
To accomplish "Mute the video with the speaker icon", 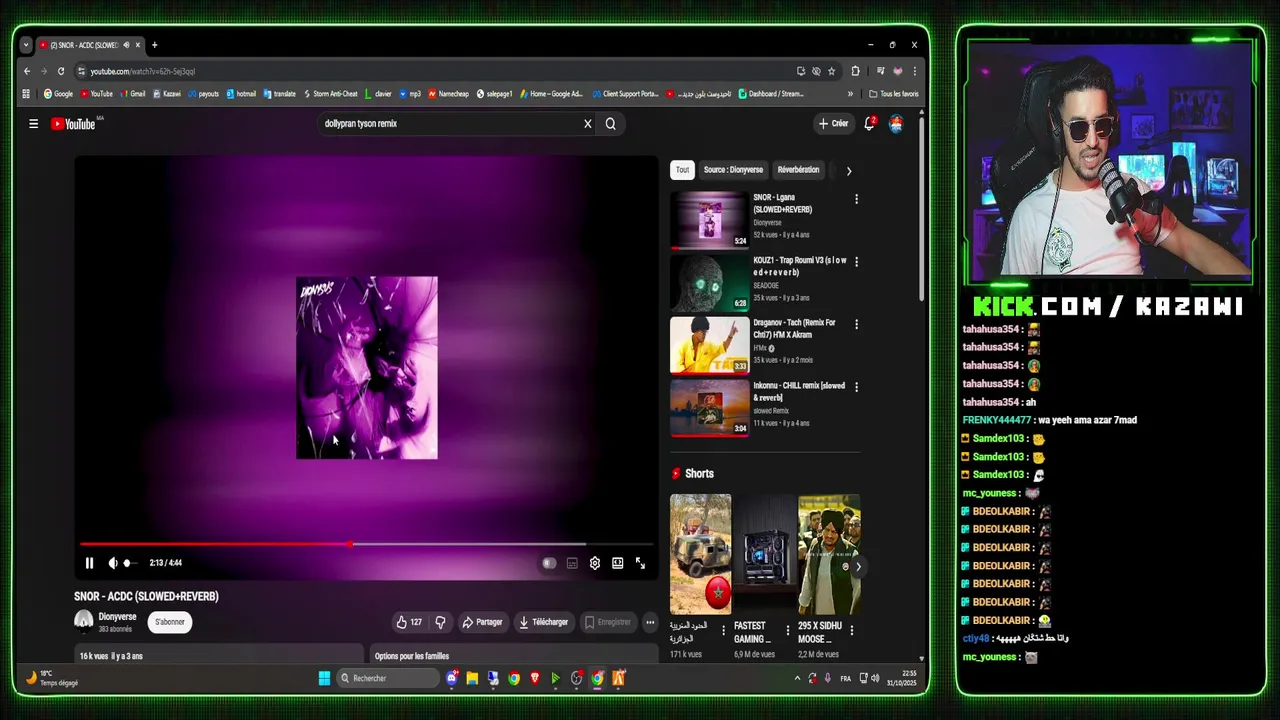I will coord(113,563).
